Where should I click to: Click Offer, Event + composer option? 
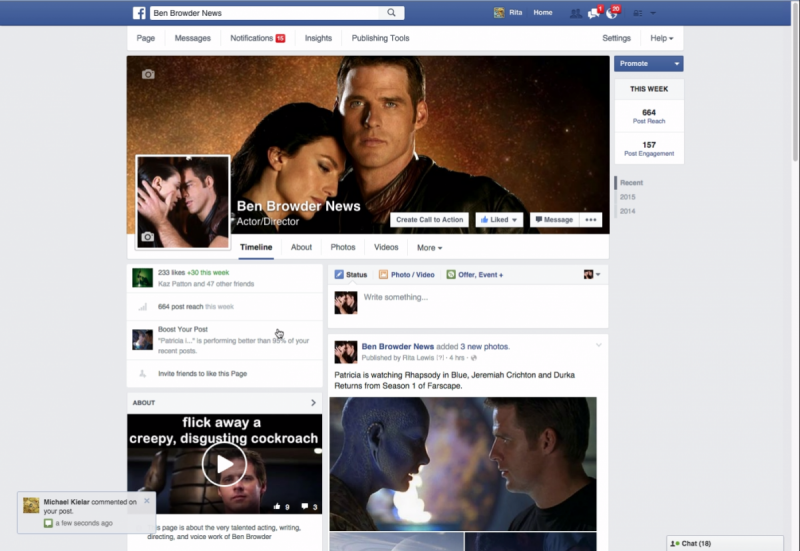click(475, 274)
